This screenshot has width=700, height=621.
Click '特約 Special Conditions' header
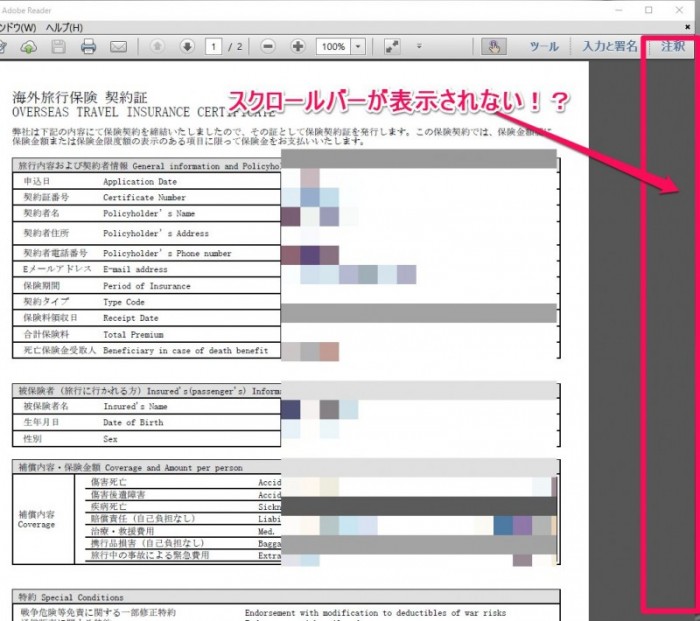pos(71,597)
